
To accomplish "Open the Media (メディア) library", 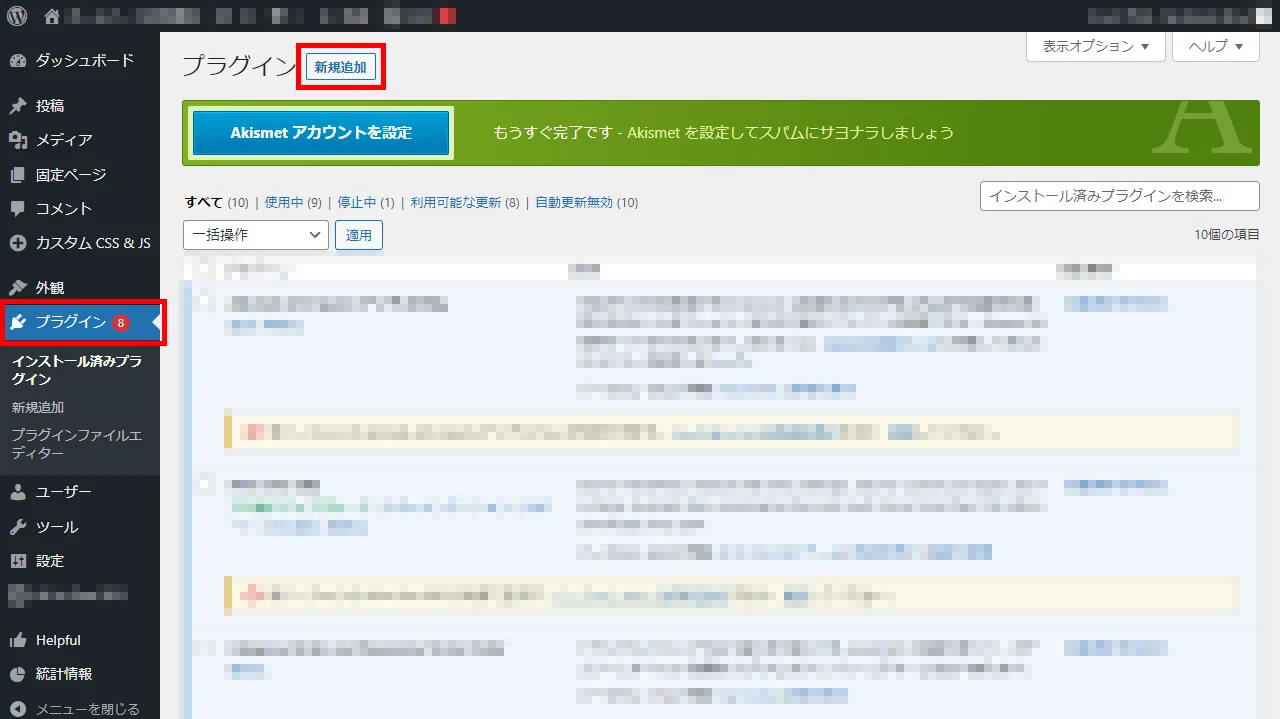I will 63,140.
